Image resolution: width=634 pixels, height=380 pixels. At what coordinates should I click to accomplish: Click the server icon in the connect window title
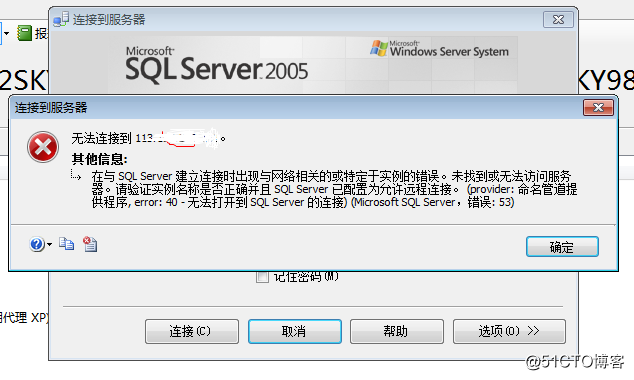pyautogui.click(x=61, y=19)
